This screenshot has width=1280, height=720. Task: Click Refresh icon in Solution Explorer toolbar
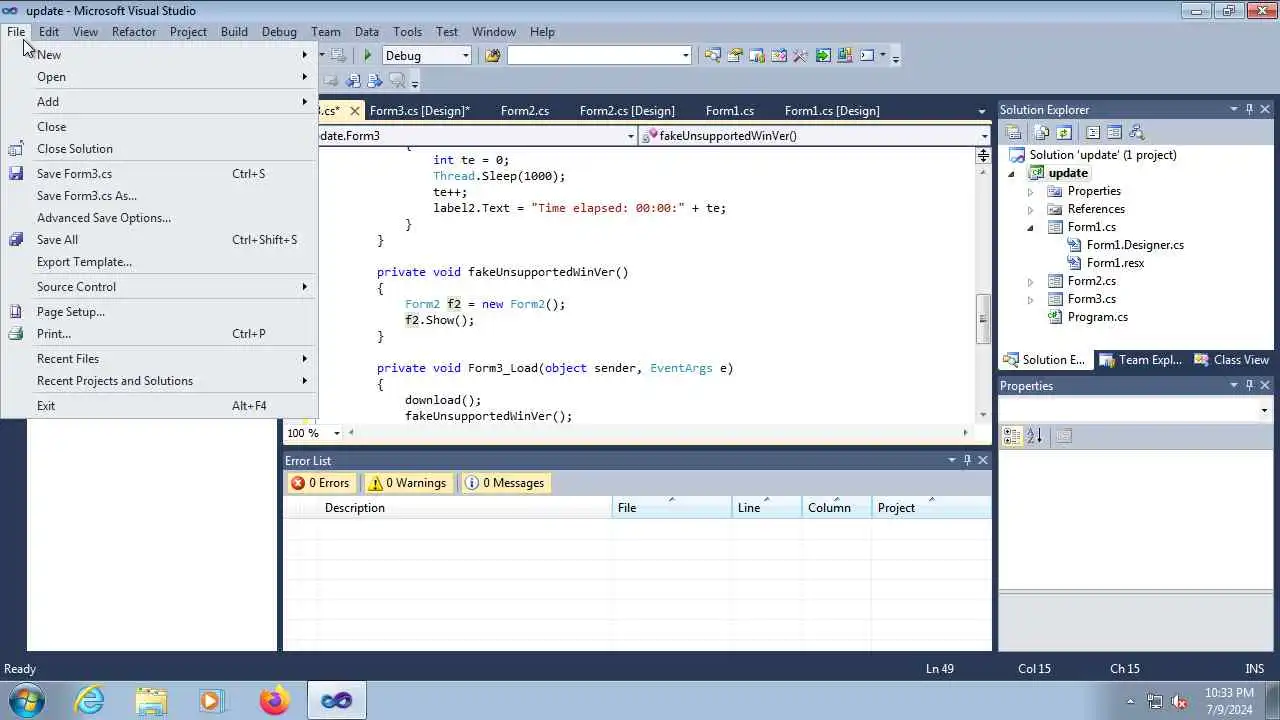(1063, 132)
